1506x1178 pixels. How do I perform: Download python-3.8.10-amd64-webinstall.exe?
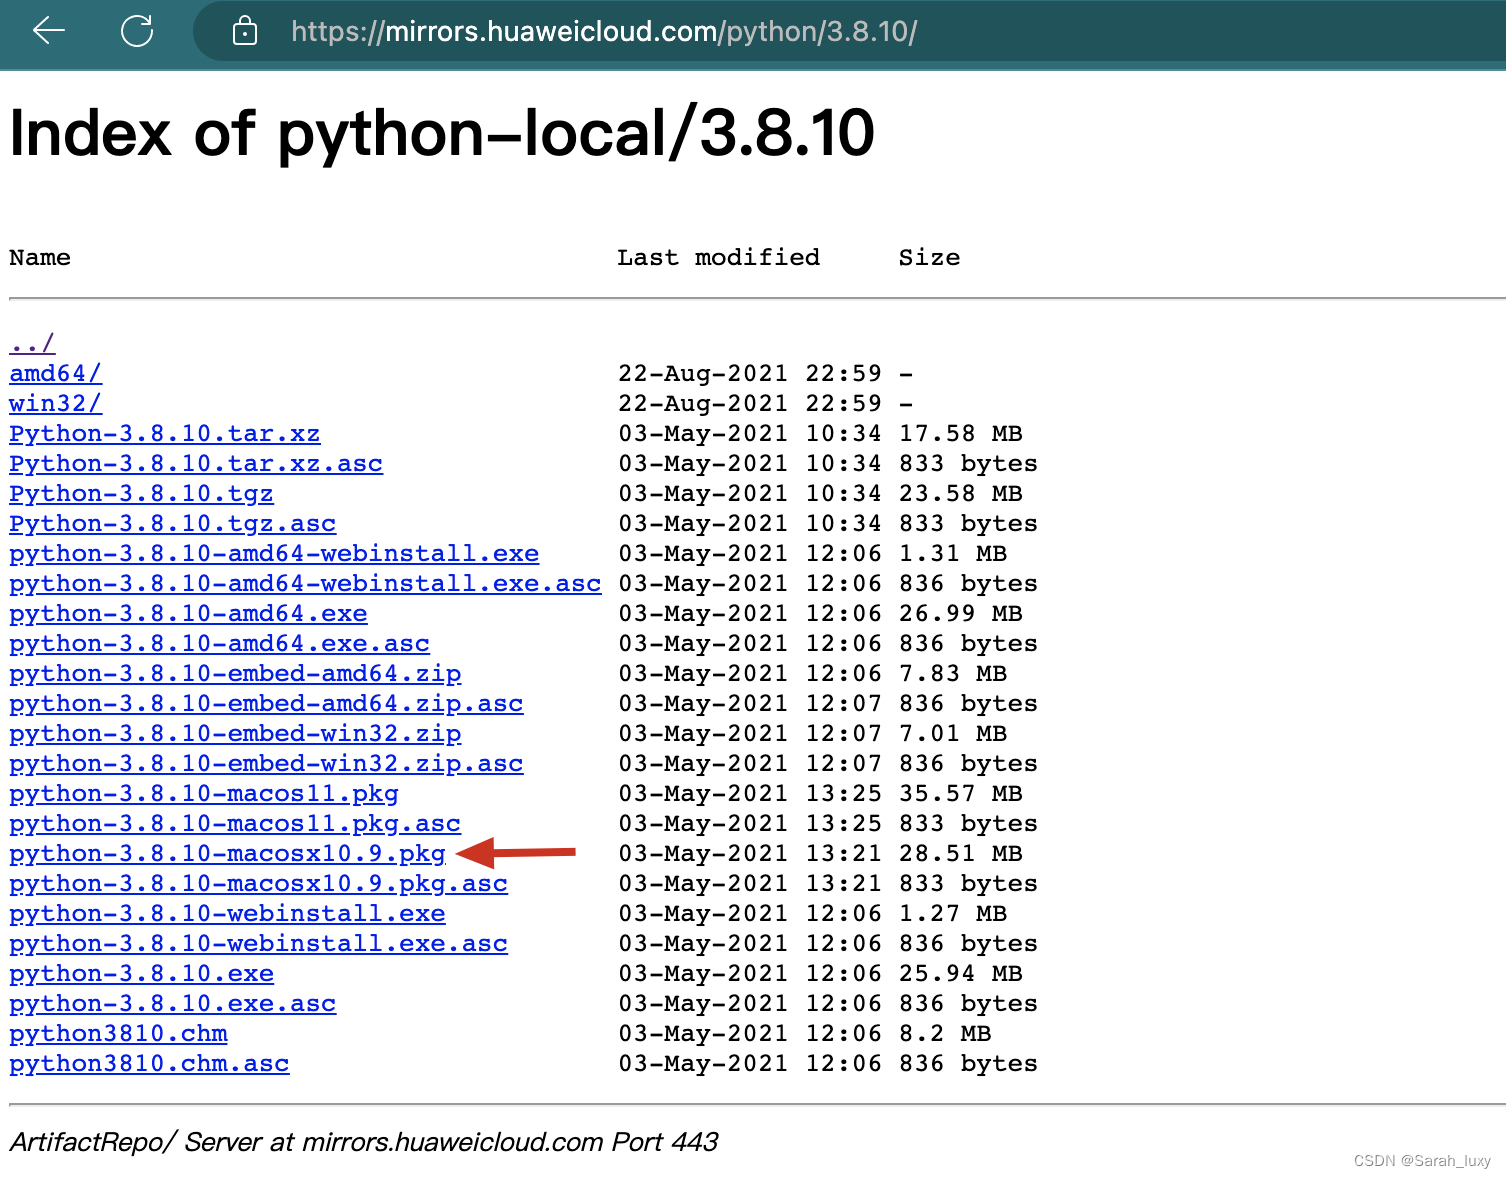[274, 554]
